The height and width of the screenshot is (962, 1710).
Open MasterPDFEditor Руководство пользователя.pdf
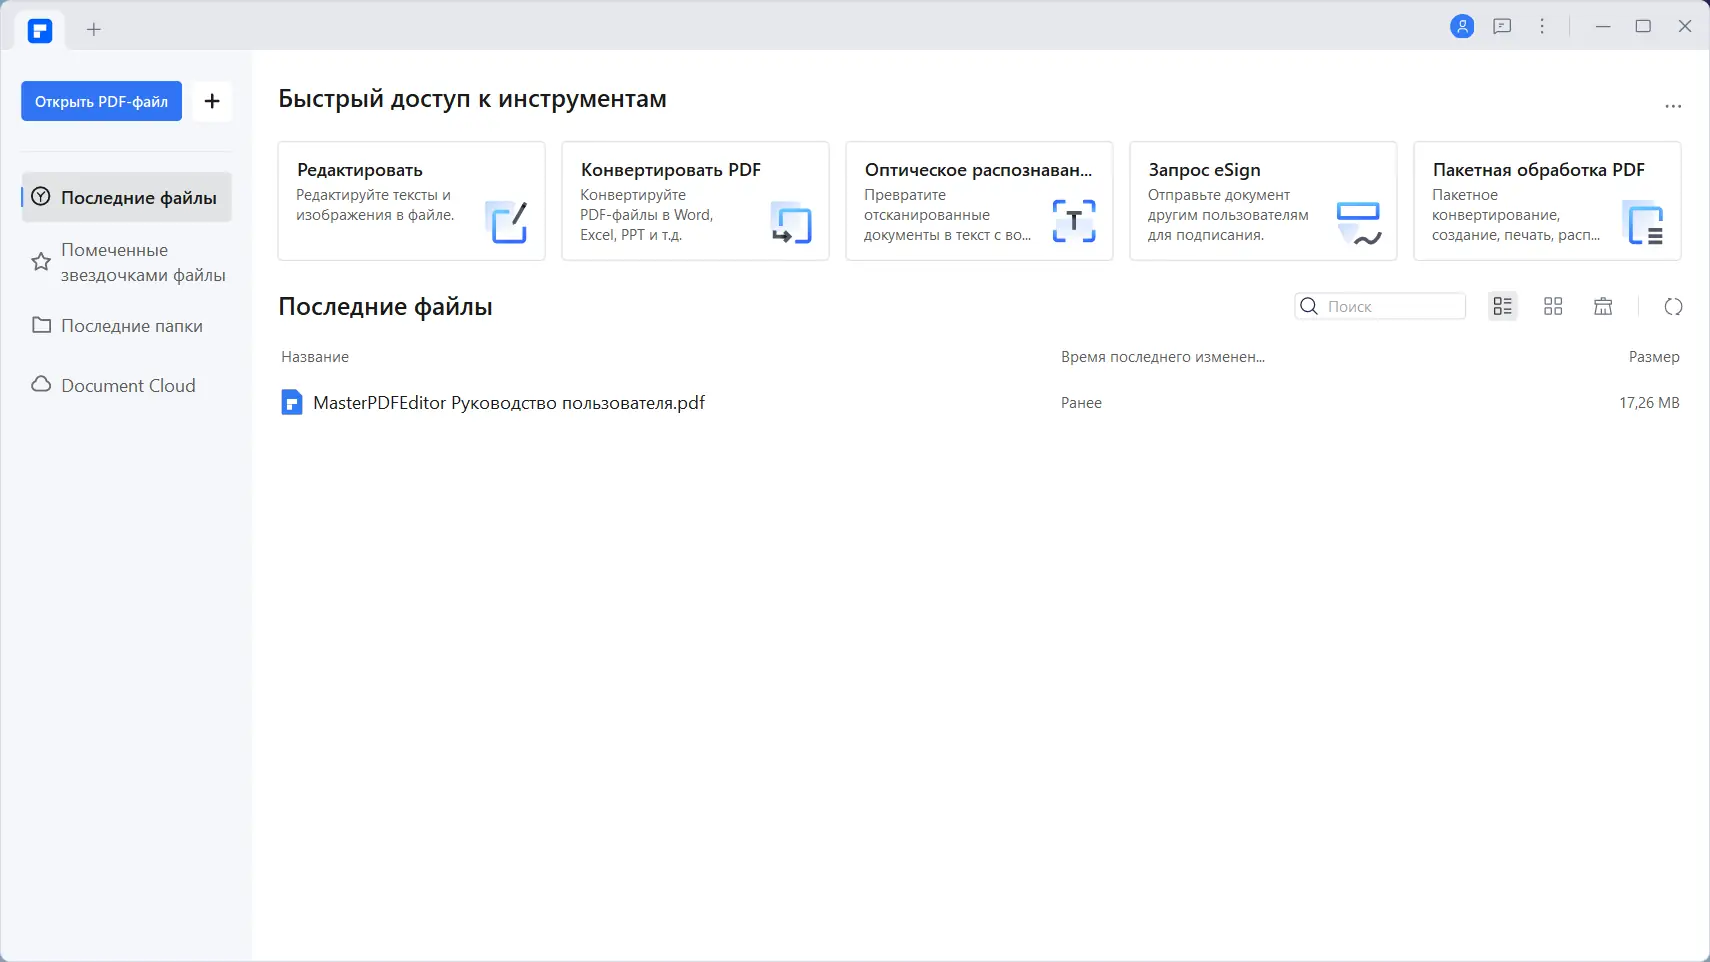pos(509,403)
